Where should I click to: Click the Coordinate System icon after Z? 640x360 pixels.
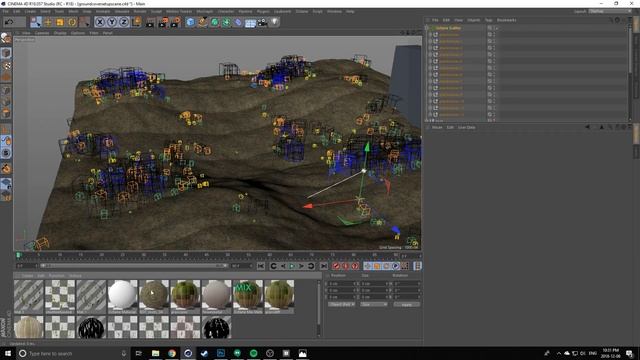tap(136, 22)
